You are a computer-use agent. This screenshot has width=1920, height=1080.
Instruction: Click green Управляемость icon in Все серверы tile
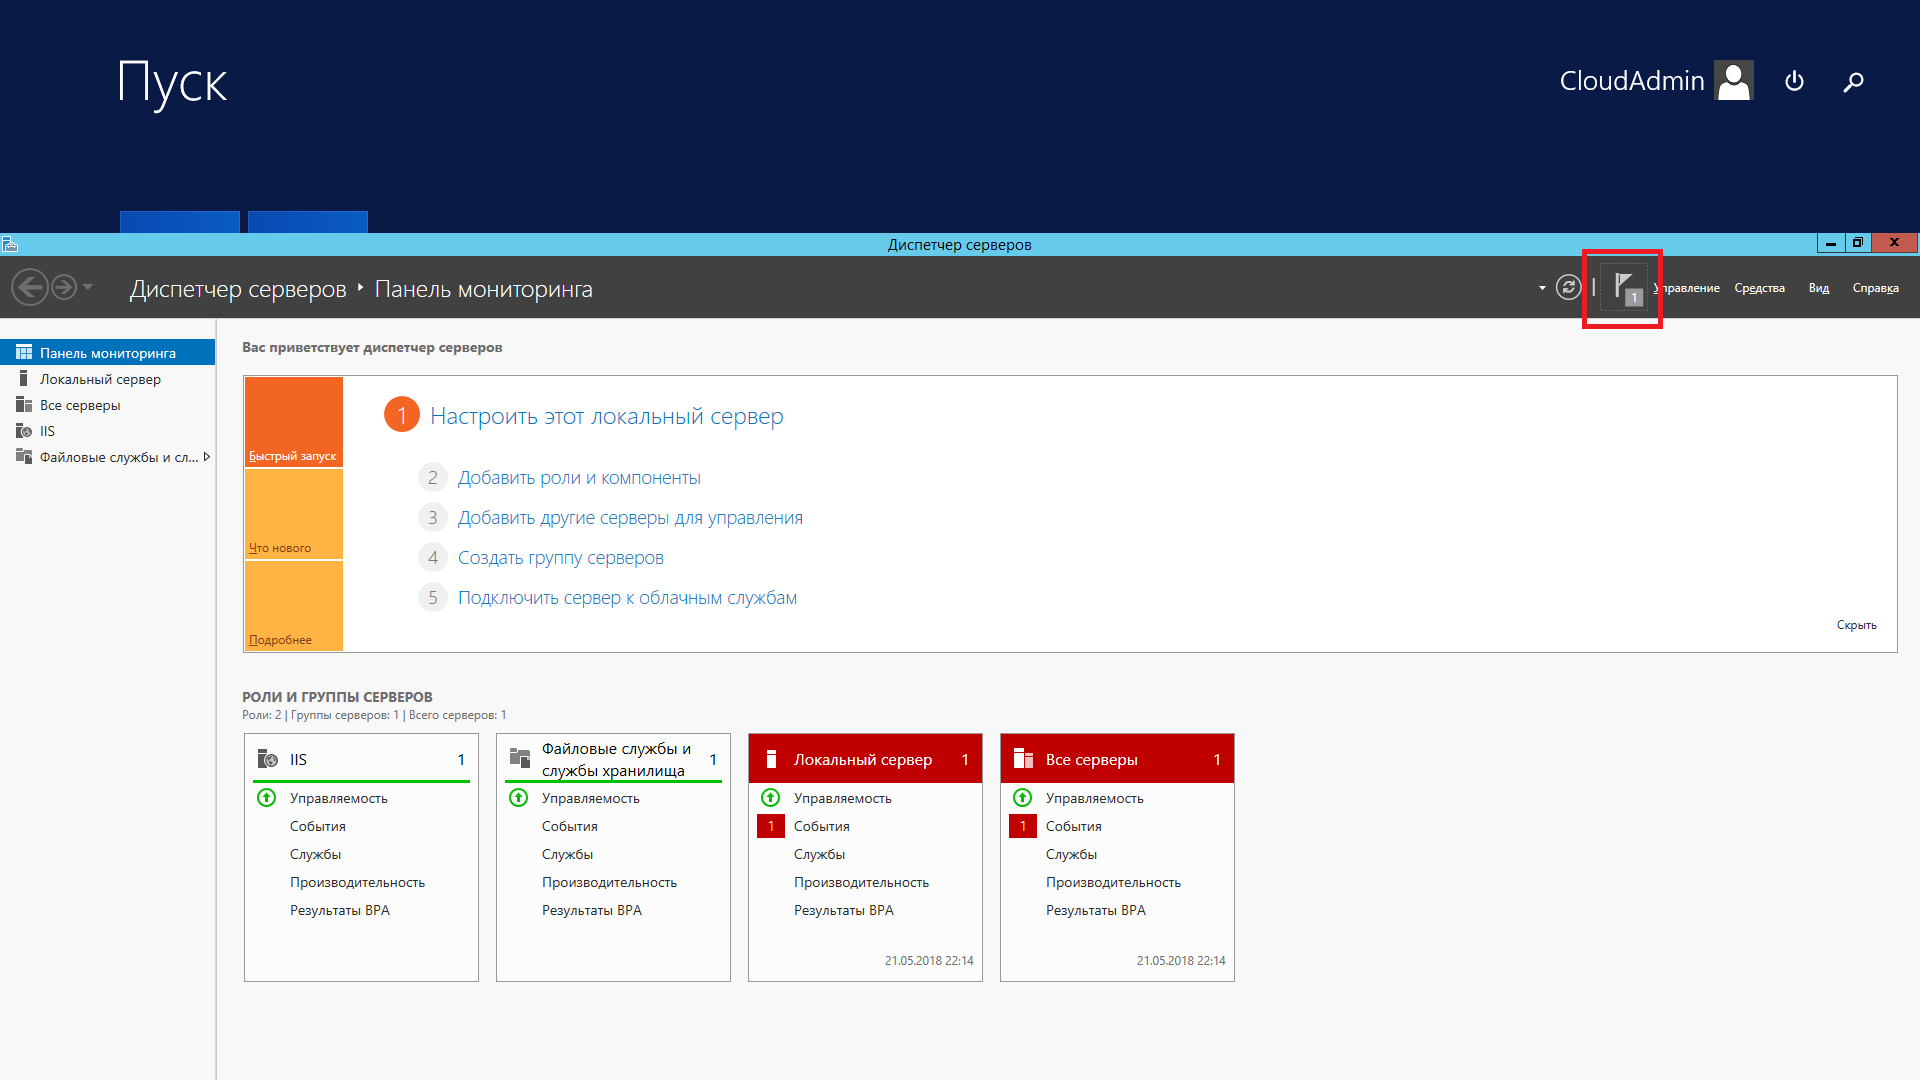point(1023,798)
